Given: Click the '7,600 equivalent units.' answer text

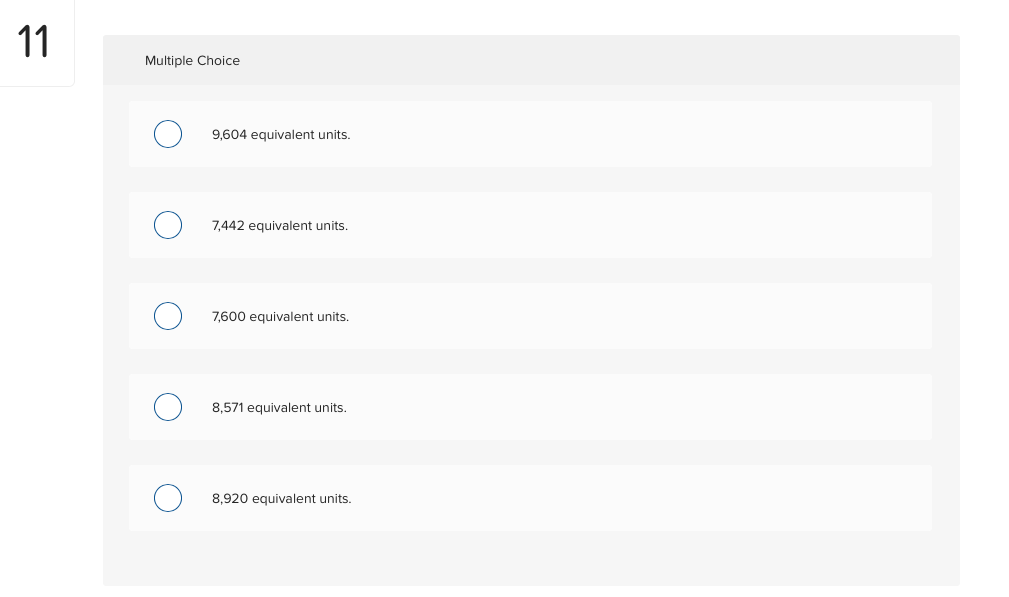Looking at the screenshot, I should [281, 317].
